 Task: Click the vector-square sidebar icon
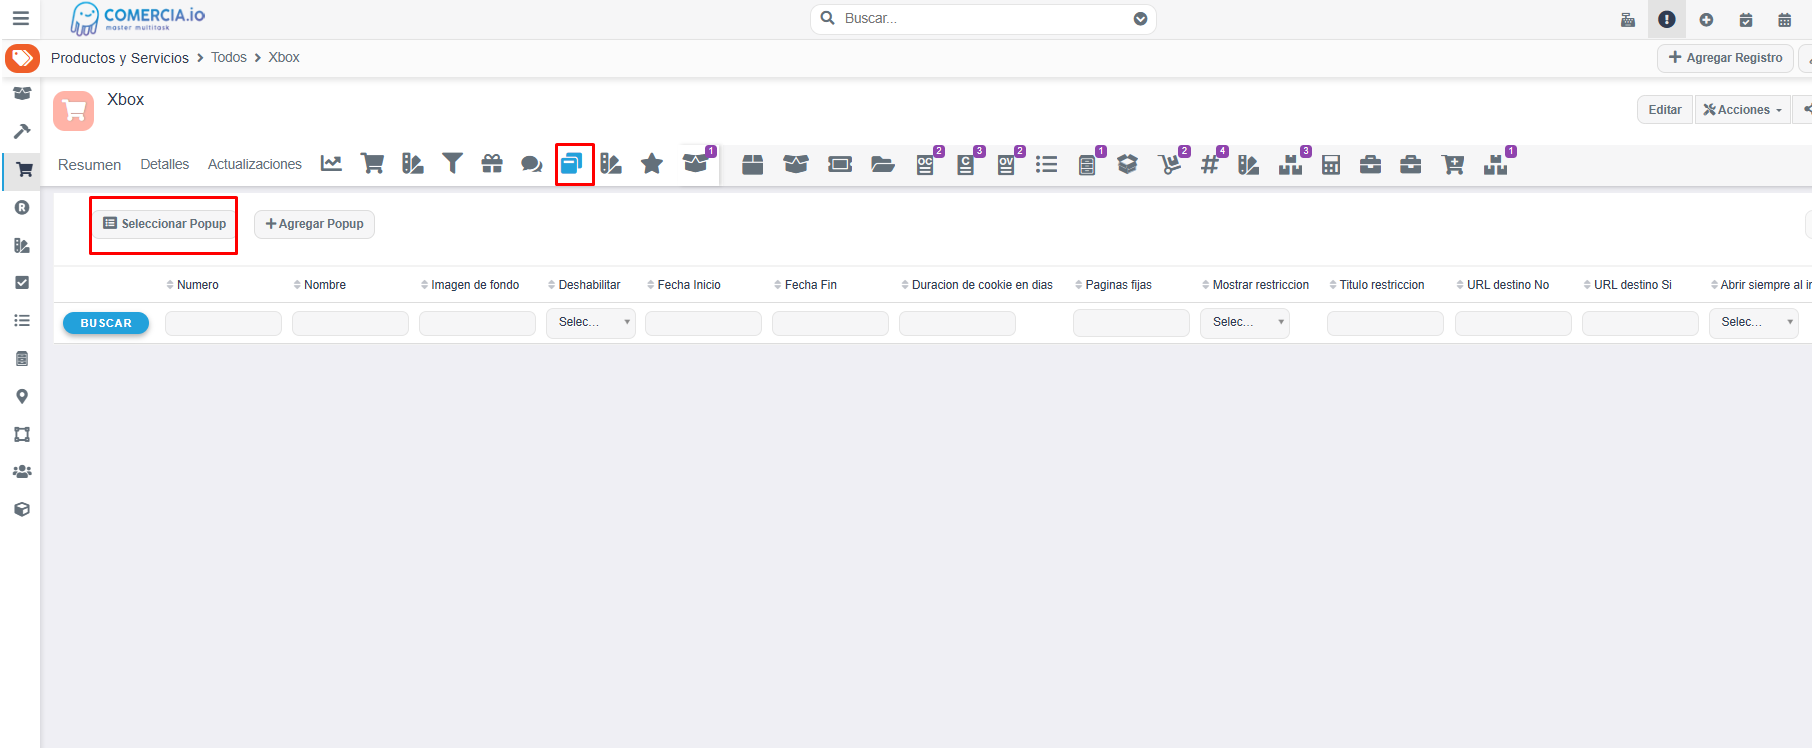pos(22,434)
